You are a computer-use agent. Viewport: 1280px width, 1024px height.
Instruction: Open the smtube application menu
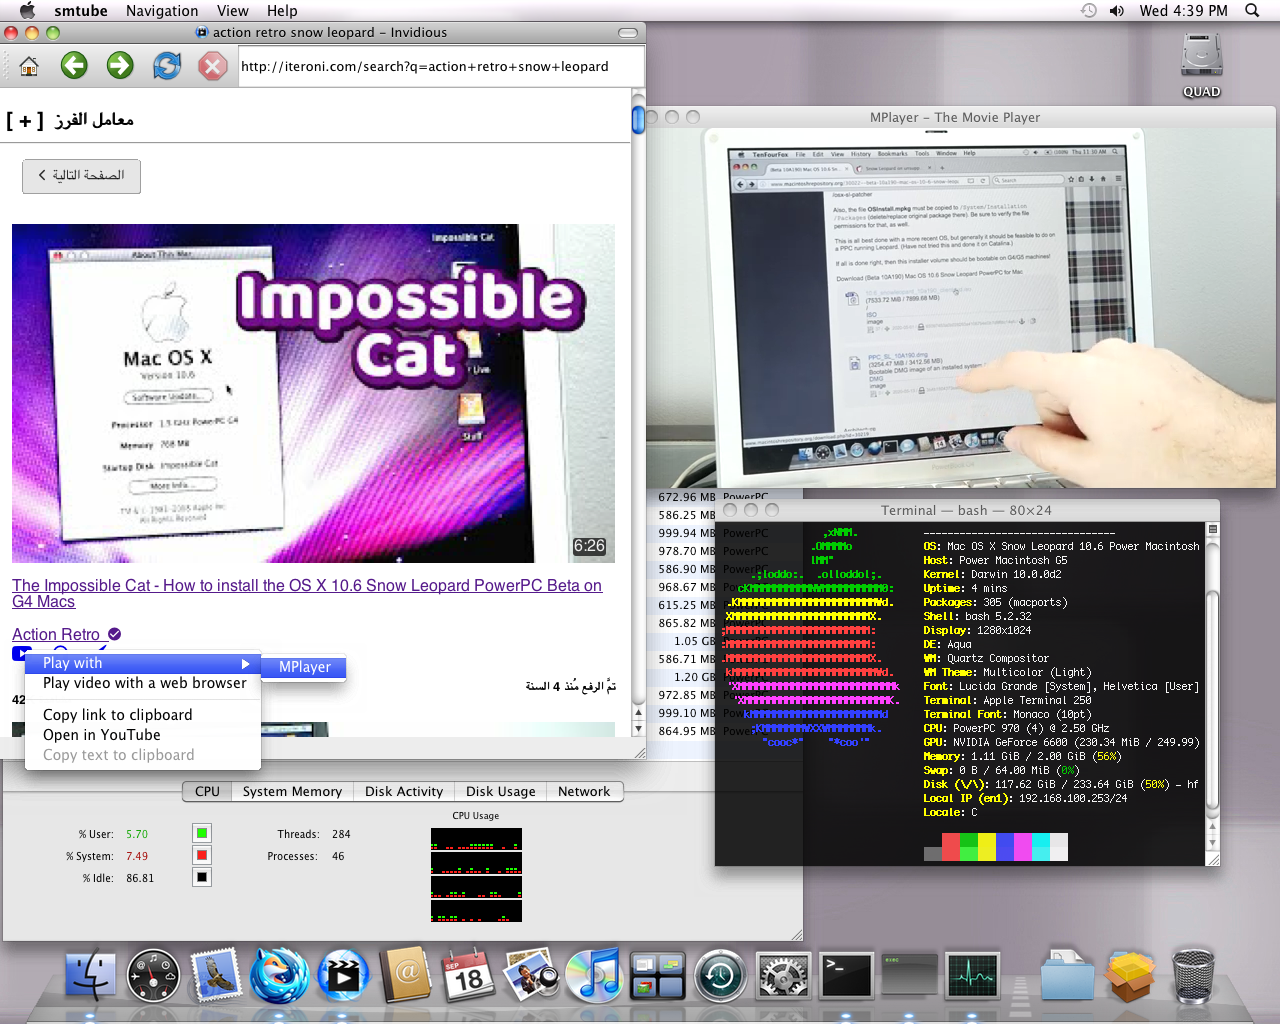(x=81, y=10)
